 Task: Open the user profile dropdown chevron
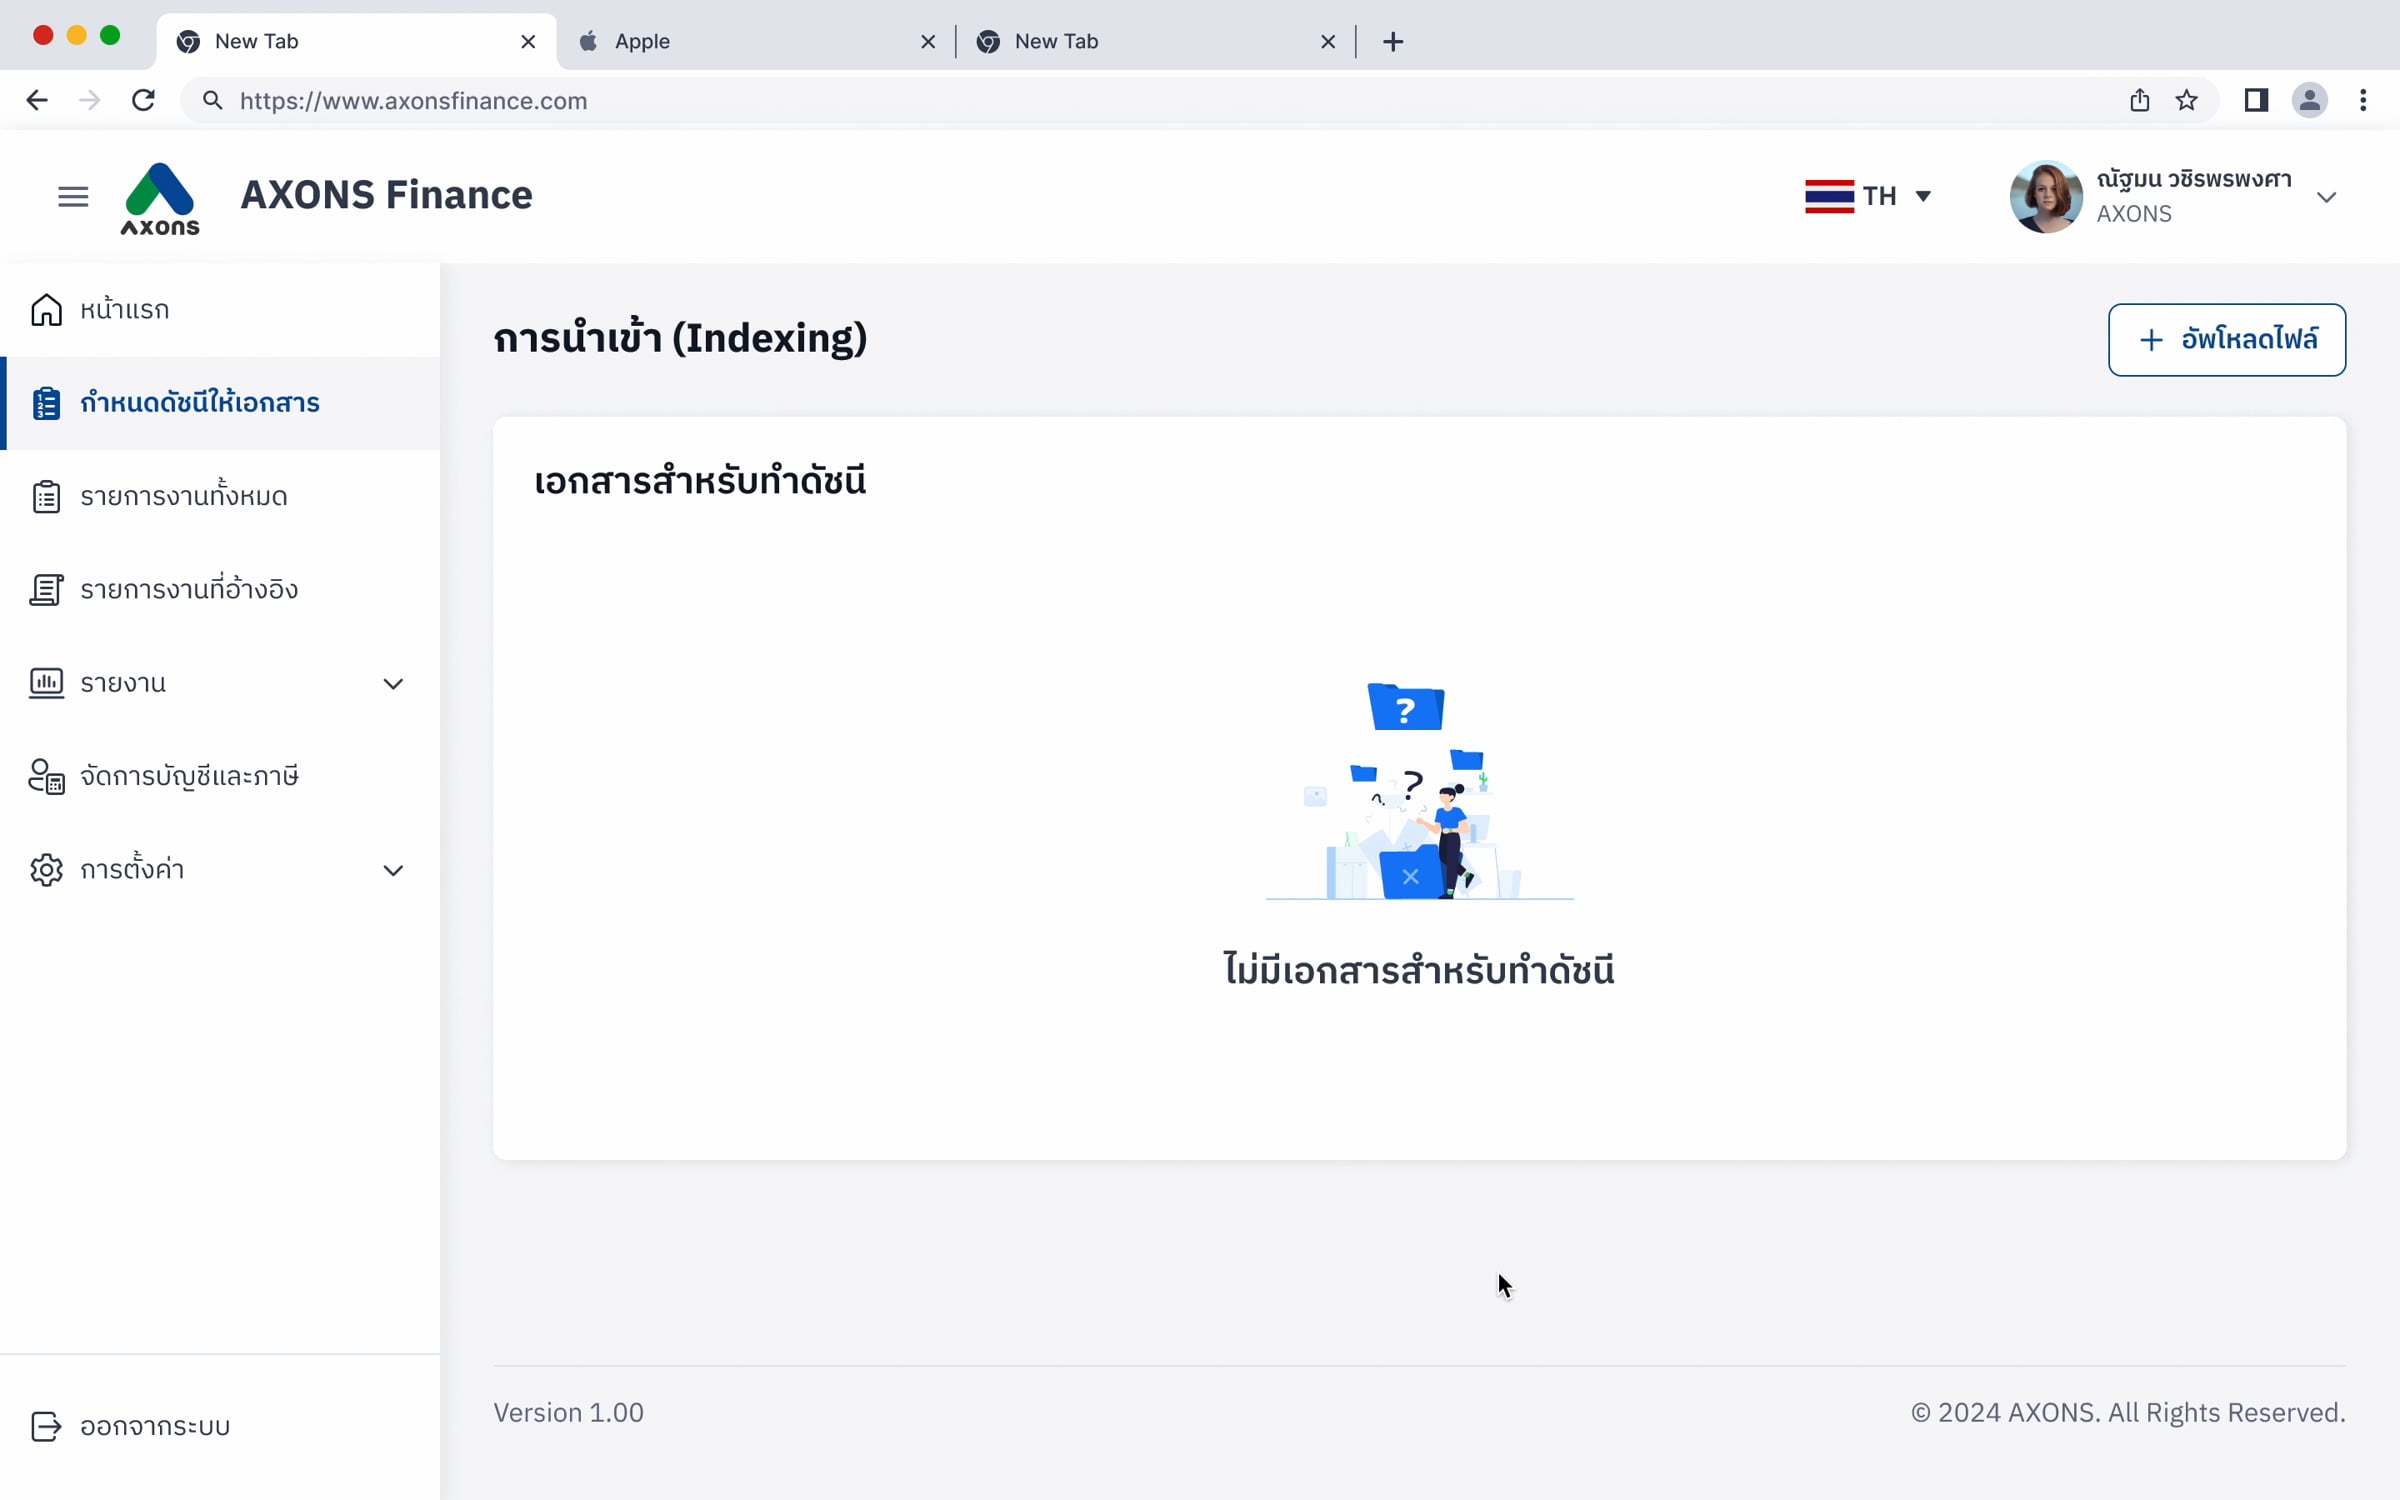point(2326,197)
